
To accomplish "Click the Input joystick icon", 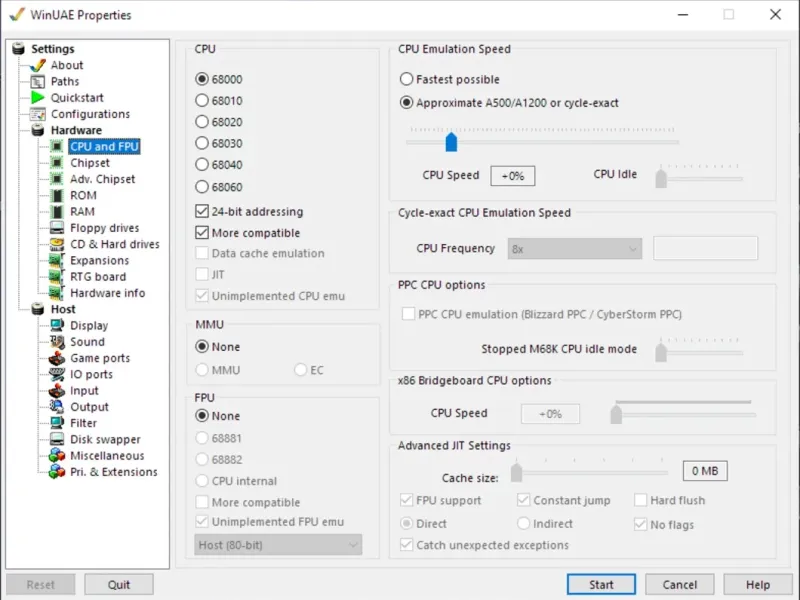I will coord(57,391).
